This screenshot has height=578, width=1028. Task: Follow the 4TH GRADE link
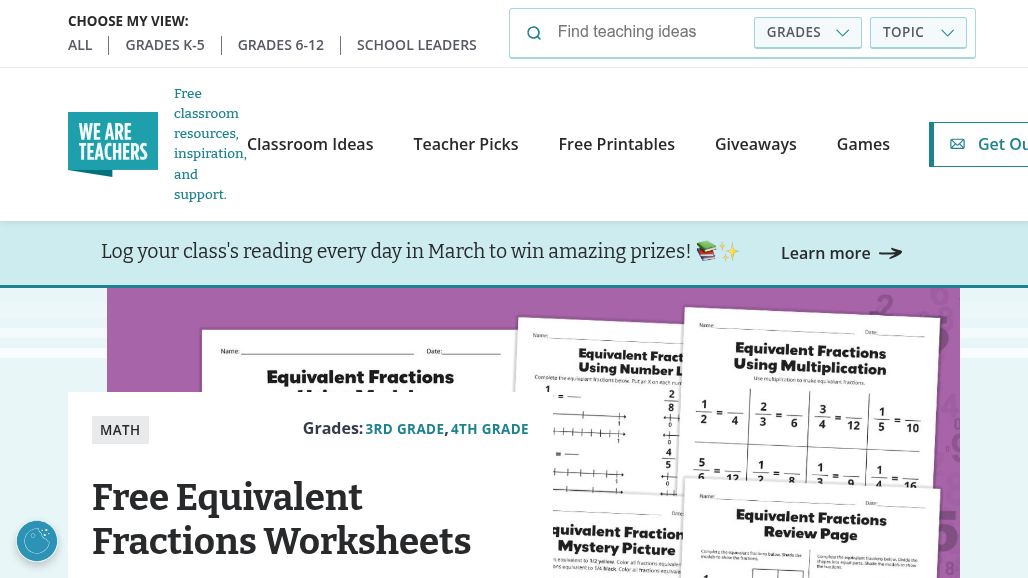[x=489, y=429]
